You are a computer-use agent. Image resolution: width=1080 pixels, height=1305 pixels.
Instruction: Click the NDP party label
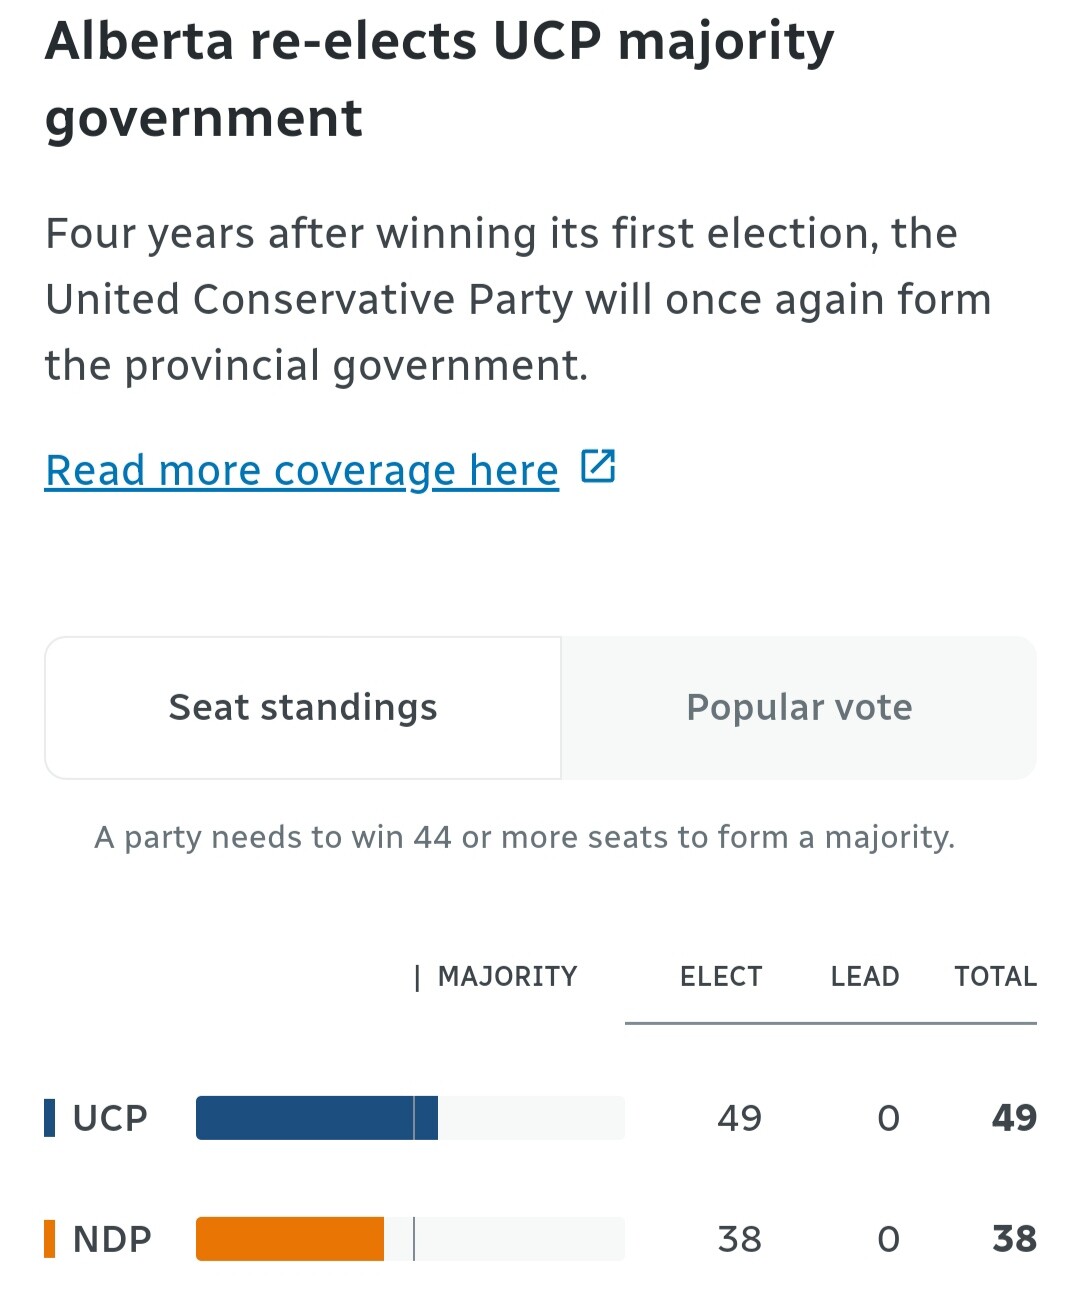tap(112, 1239)
